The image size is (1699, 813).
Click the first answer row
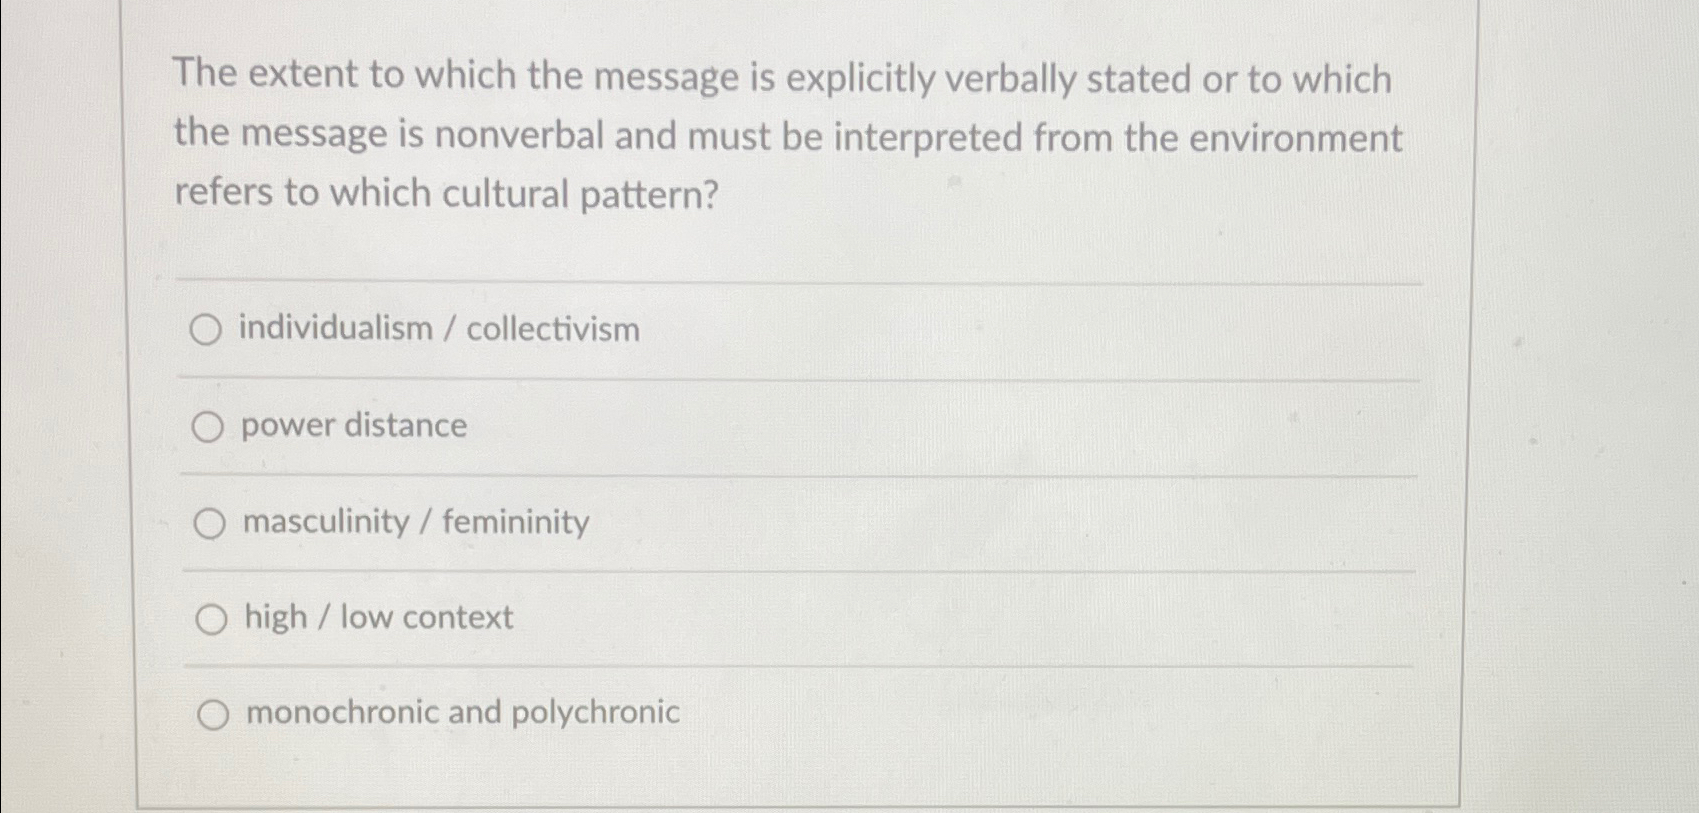pyautogui.click(x=700, y=330)
